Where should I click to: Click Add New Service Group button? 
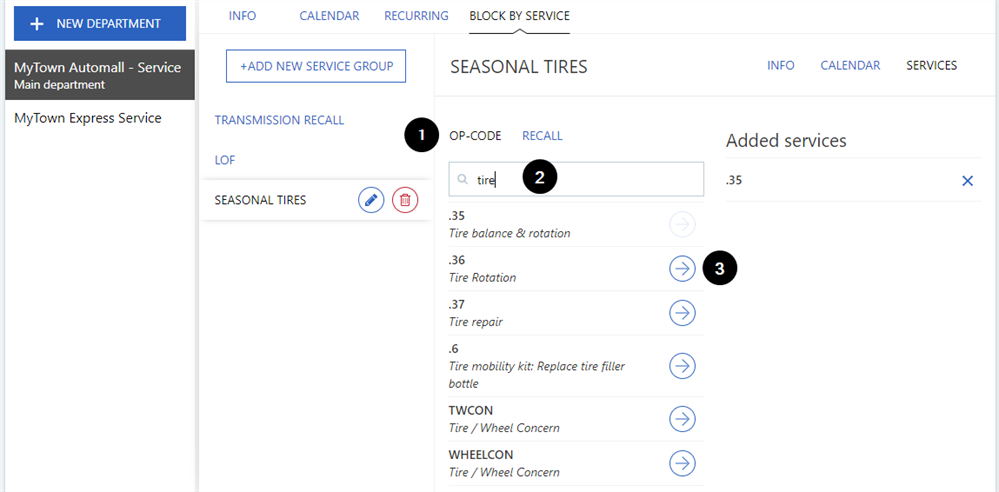click(316, 67)
